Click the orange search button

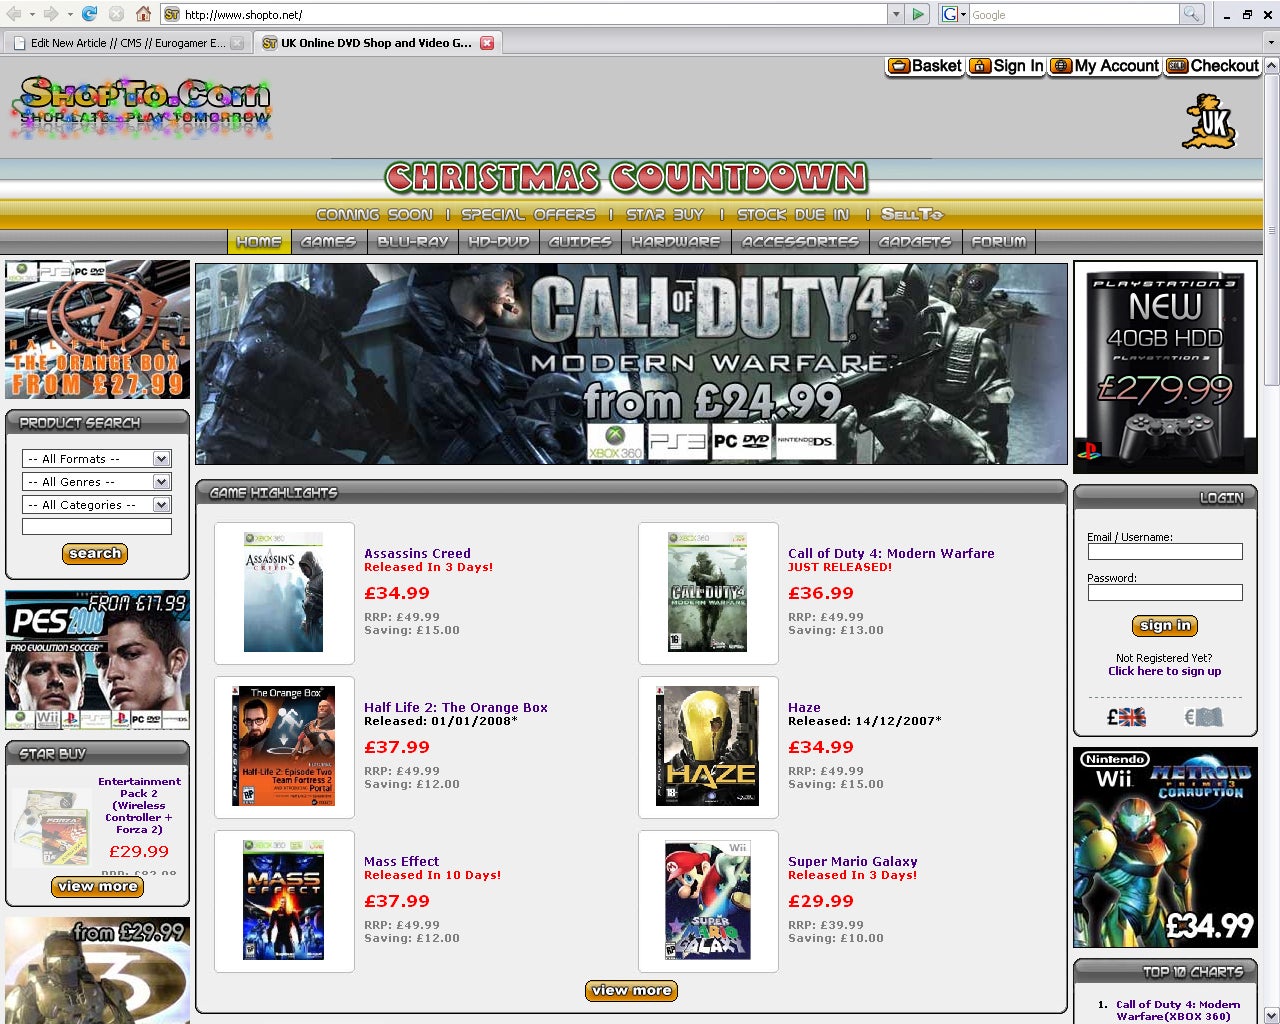click(x=95, y=554)
